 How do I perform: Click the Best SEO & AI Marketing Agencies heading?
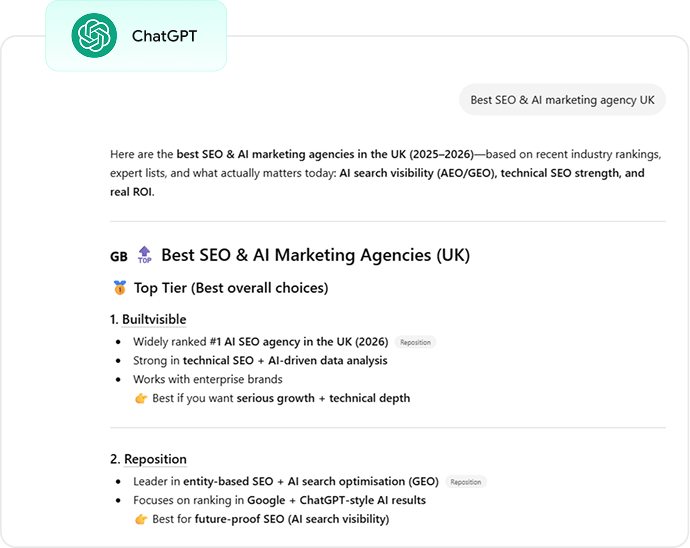coord(315,255)
